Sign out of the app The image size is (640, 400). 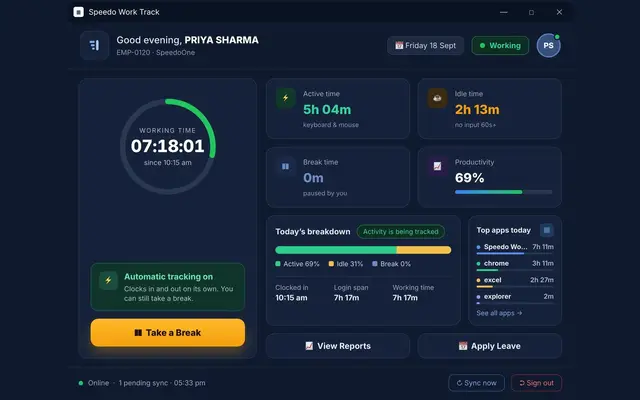(x=536, y=383)
